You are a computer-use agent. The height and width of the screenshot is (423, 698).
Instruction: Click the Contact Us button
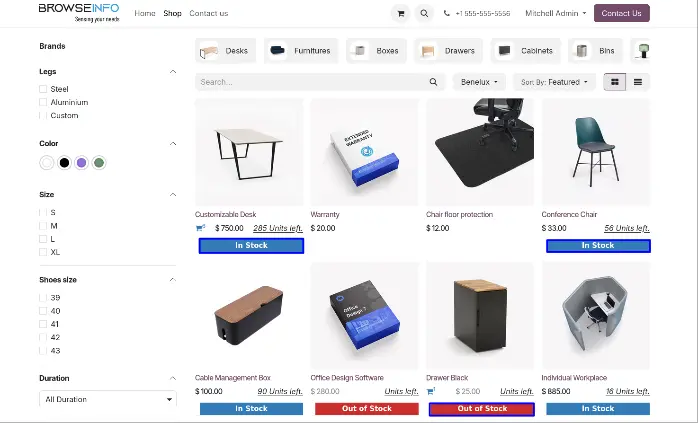click(x=621, y=13)
